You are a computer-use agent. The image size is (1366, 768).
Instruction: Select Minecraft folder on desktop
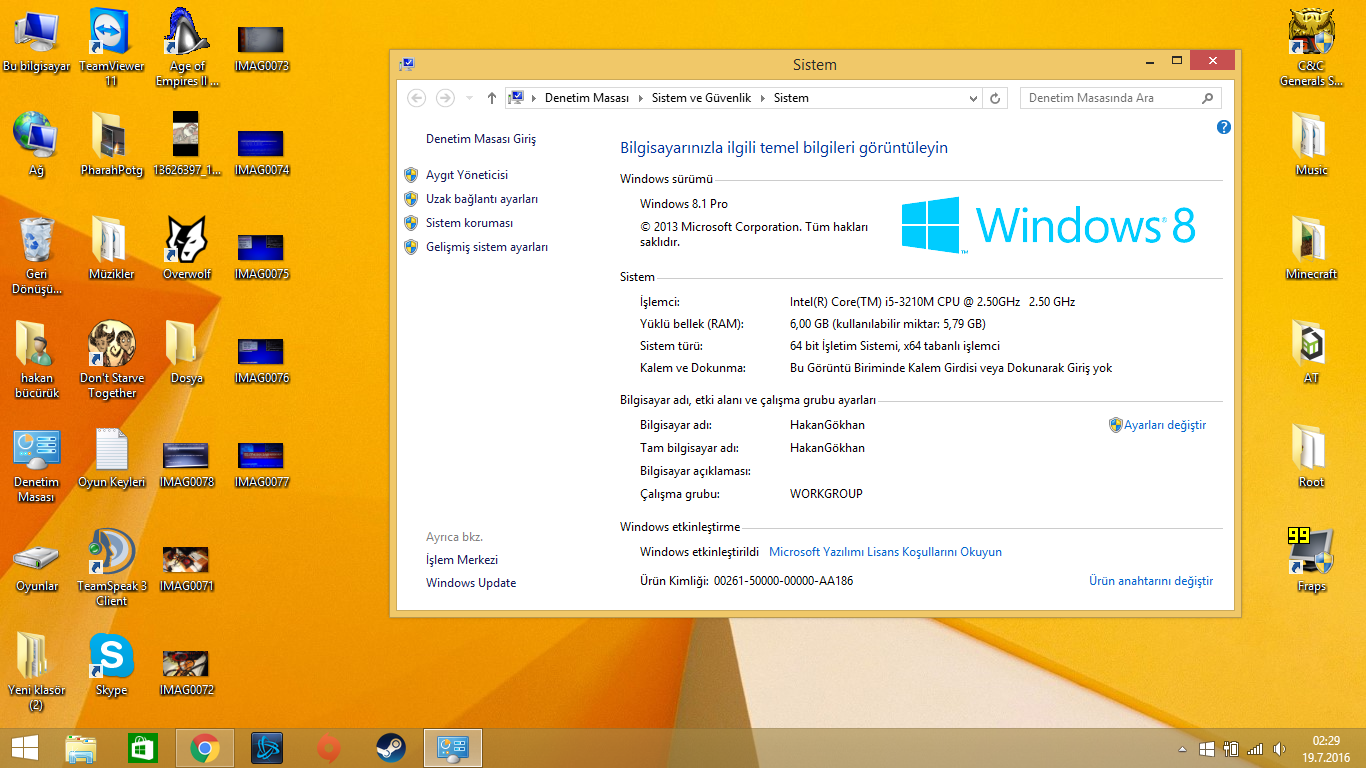pyautogui.click(x=1312, y=248)
